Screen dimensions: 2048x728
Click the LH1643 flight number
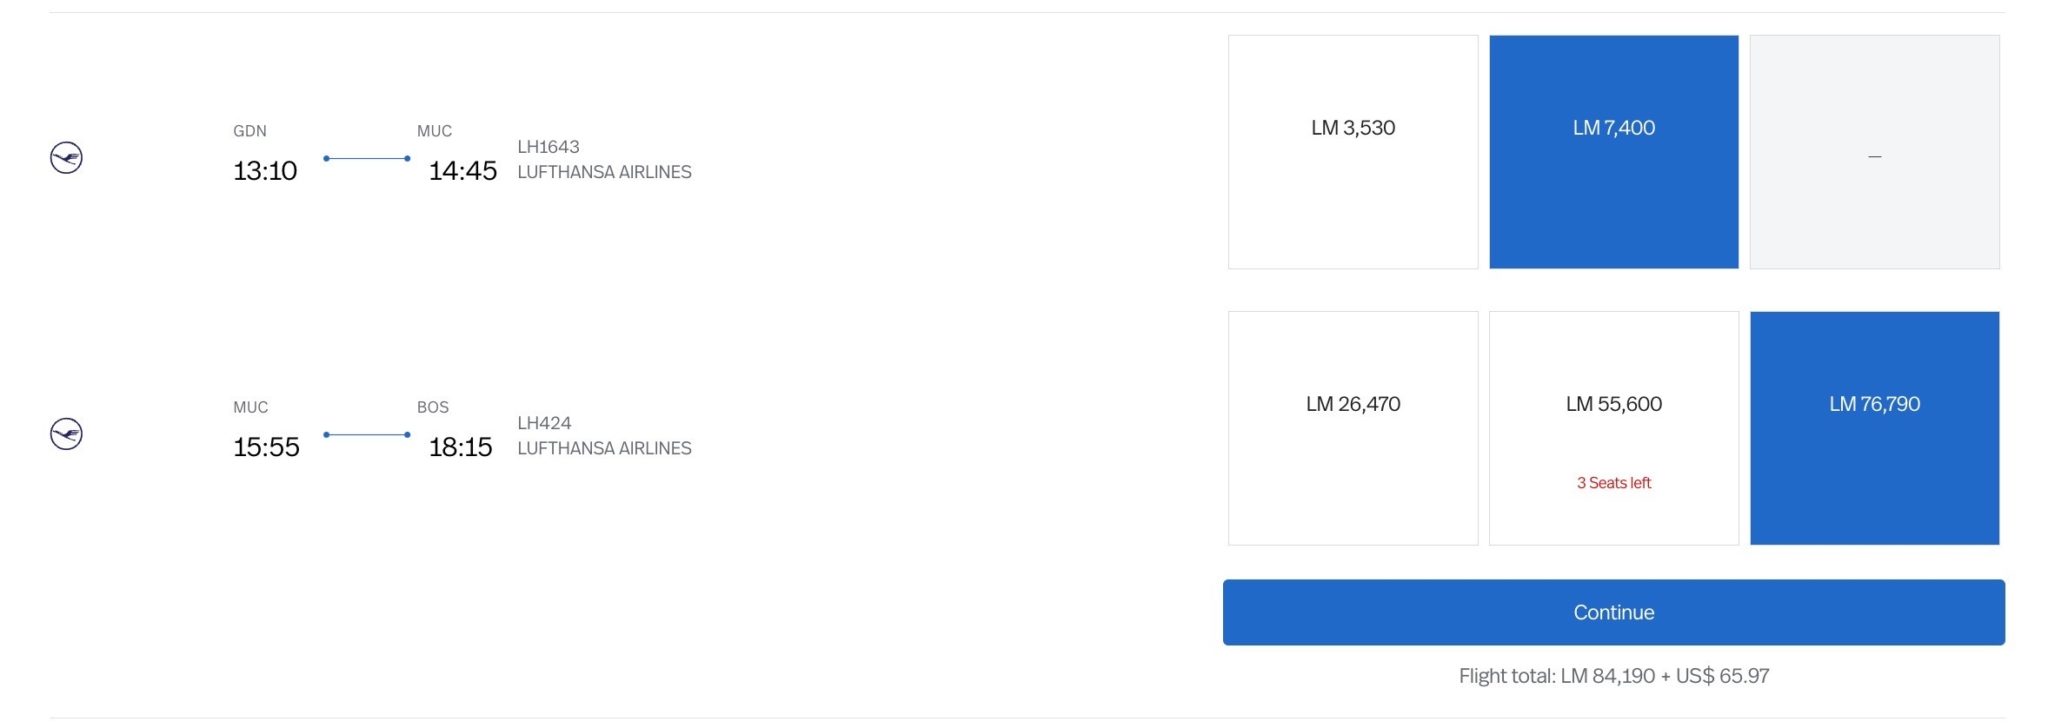click(548, 147)
